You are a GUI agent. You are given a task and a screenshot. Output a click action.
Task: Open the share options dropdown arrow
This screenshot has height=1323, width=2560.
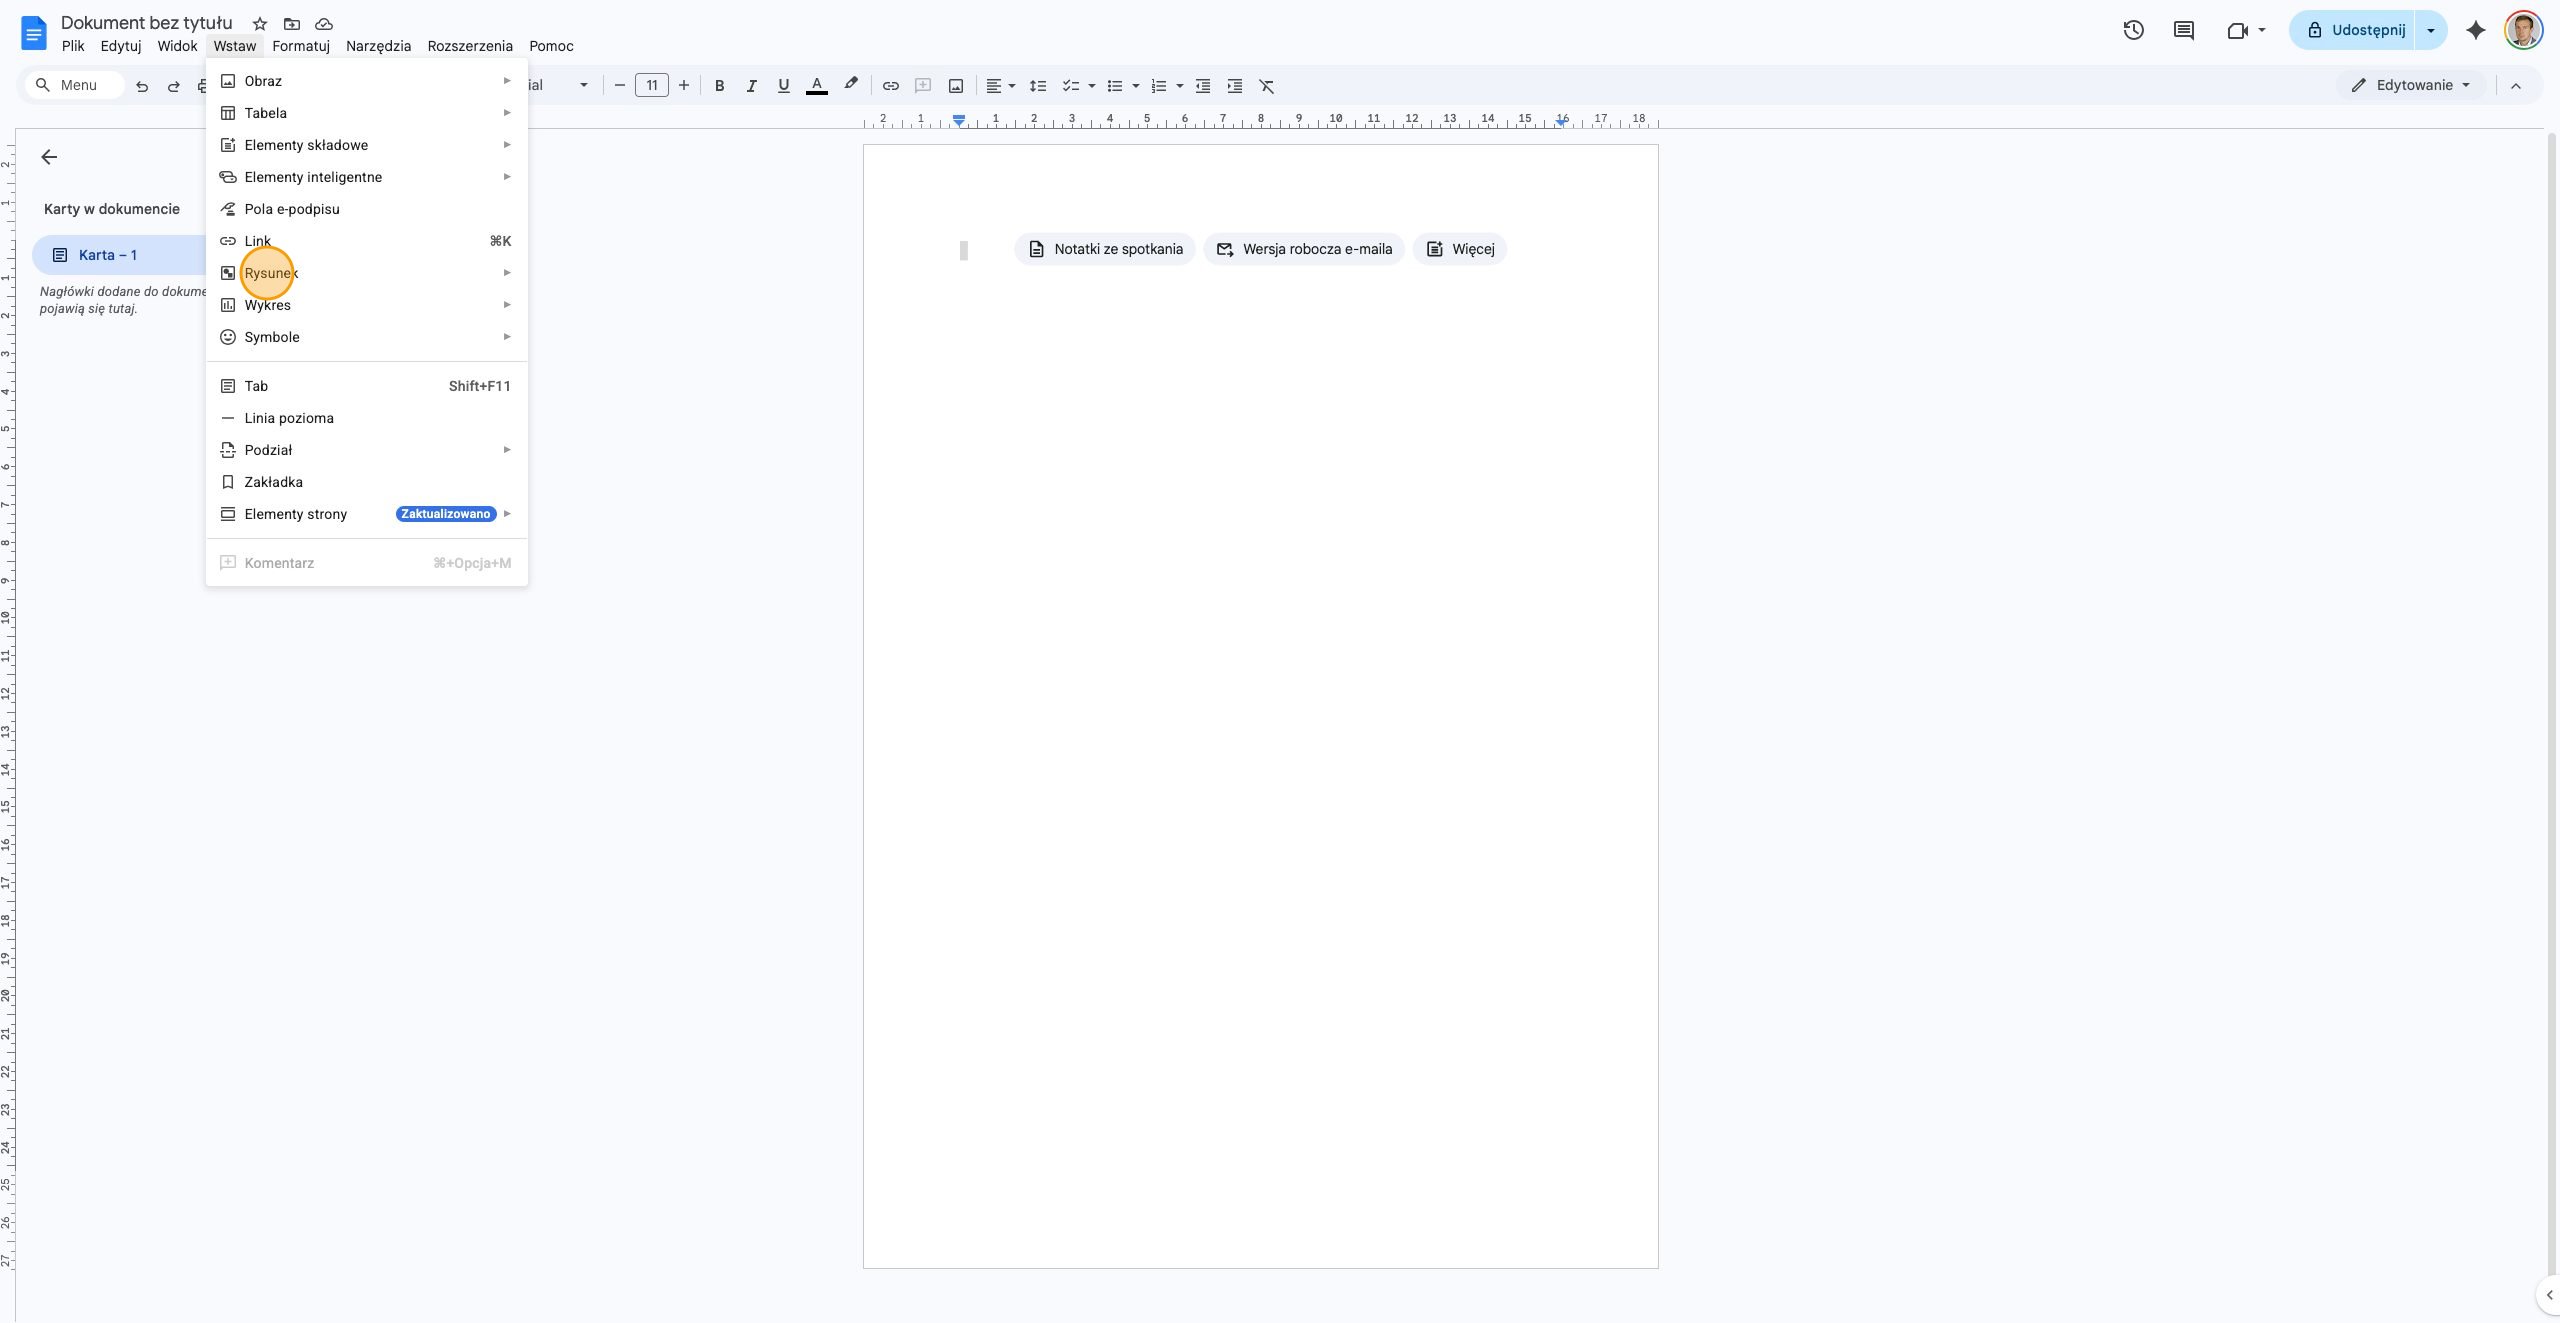pos(2431,30)
